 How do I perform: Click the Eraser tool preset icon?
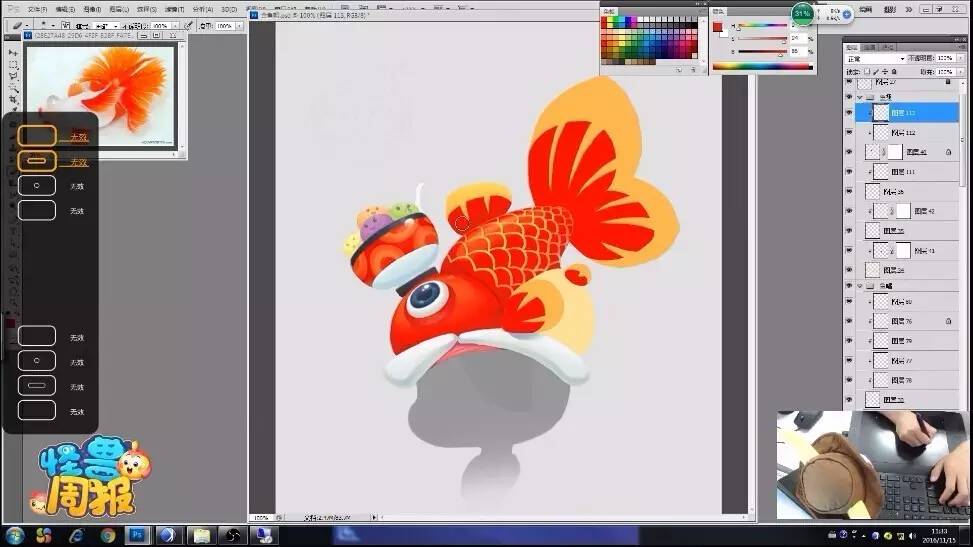tap(17, 26)
